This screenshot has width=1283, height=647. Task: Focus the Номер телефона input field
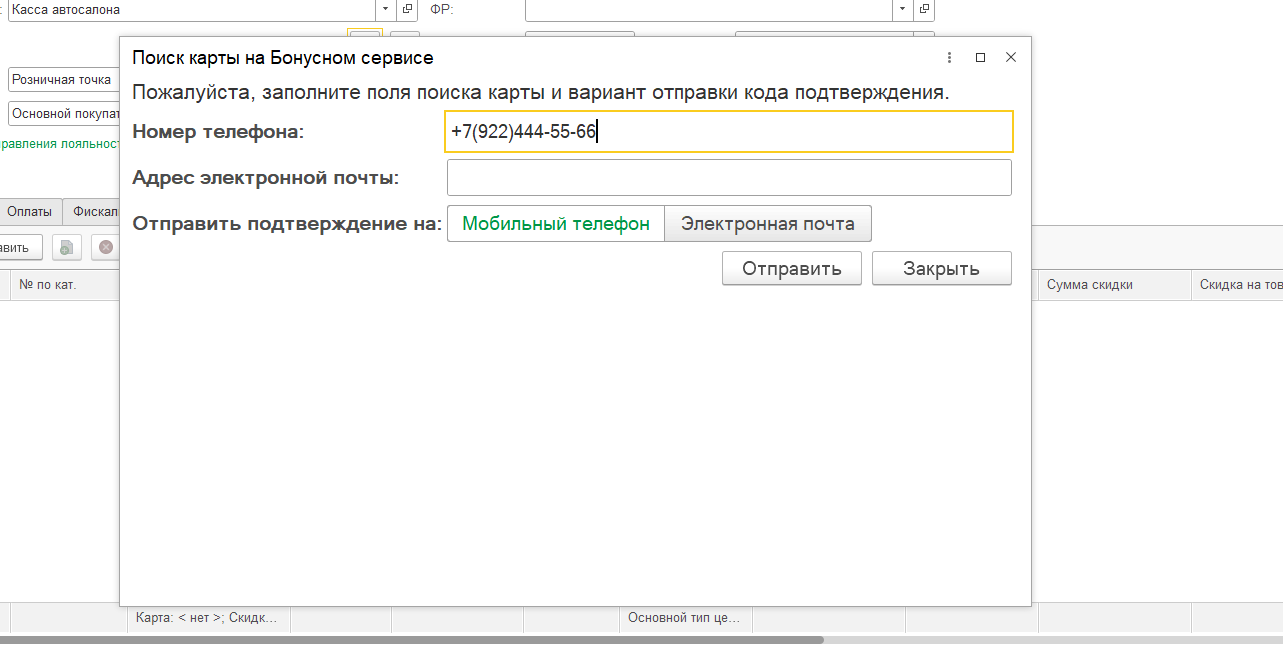[729, 131]
